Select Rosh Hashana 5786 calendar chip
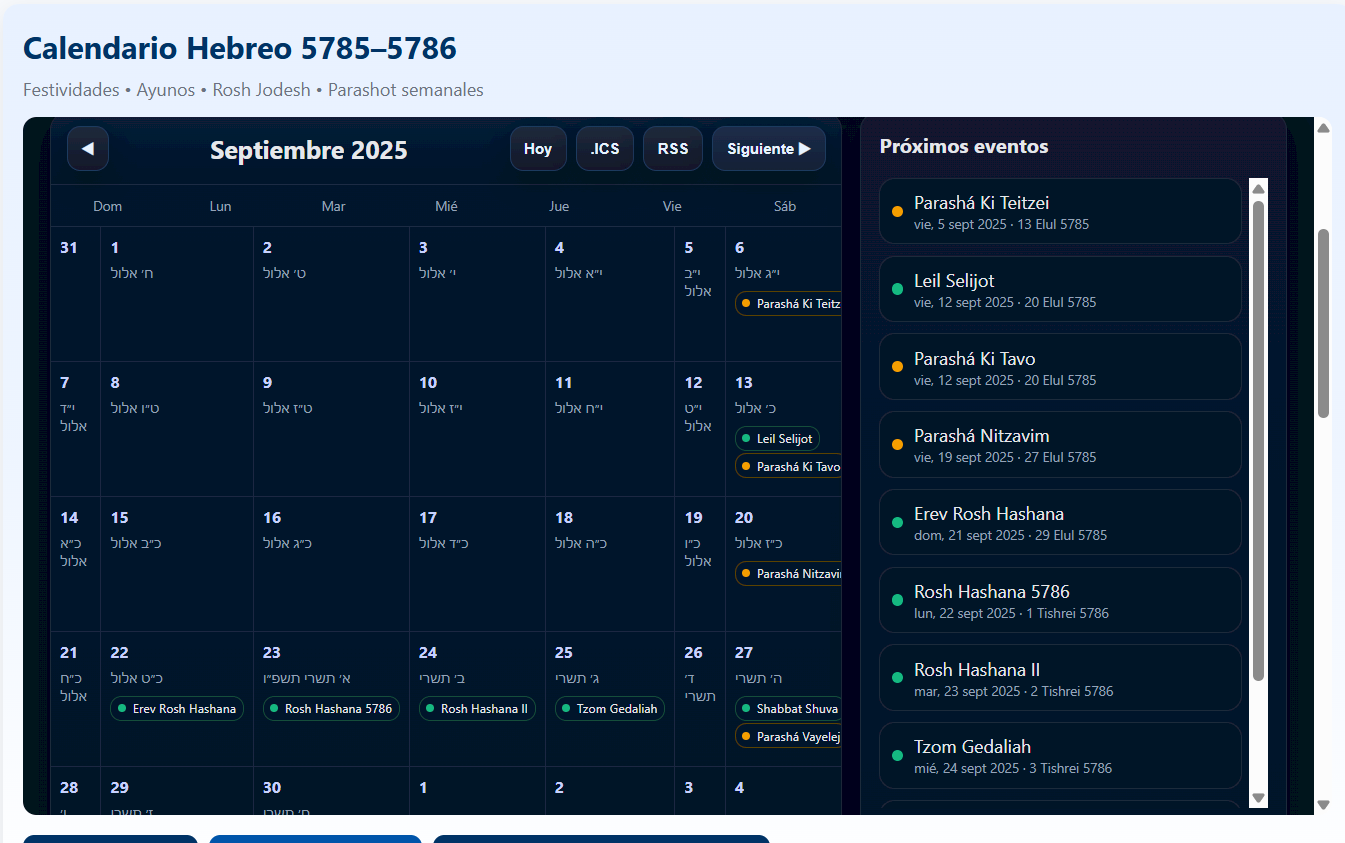 point(331,709)
